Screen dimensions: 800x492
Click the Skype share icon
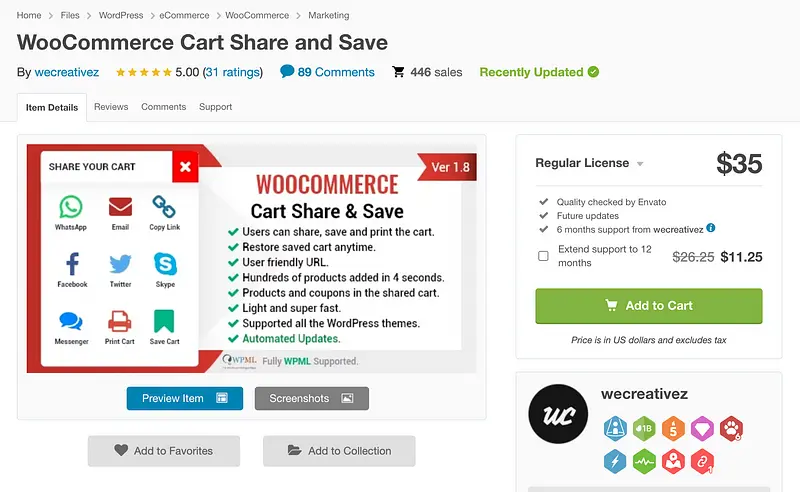[x=165, y=264]
